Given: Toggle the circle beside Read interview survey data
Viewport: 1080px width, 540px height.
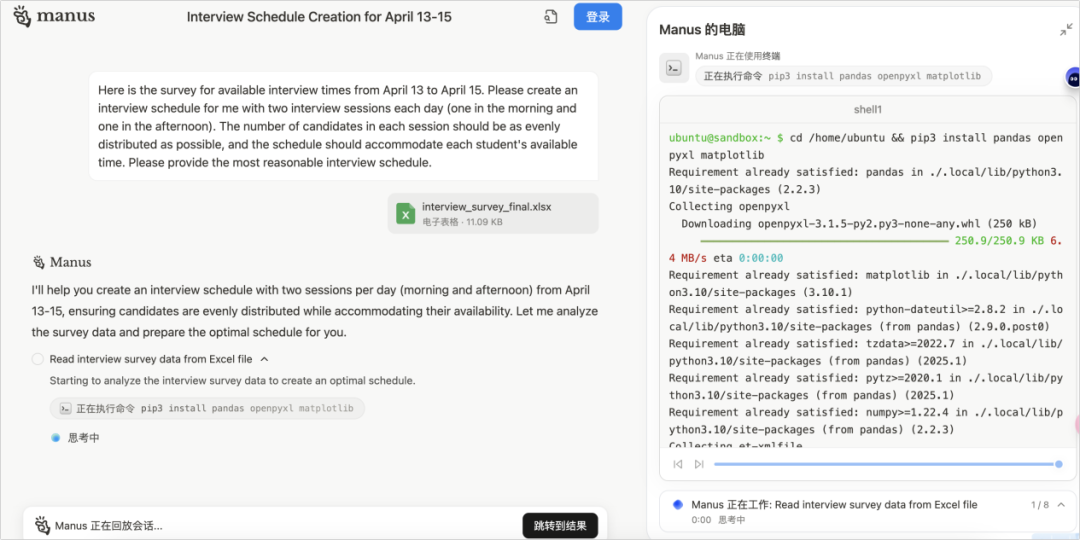Looking at the screenshot, I should pyautogui.click(x=37, y=359).
